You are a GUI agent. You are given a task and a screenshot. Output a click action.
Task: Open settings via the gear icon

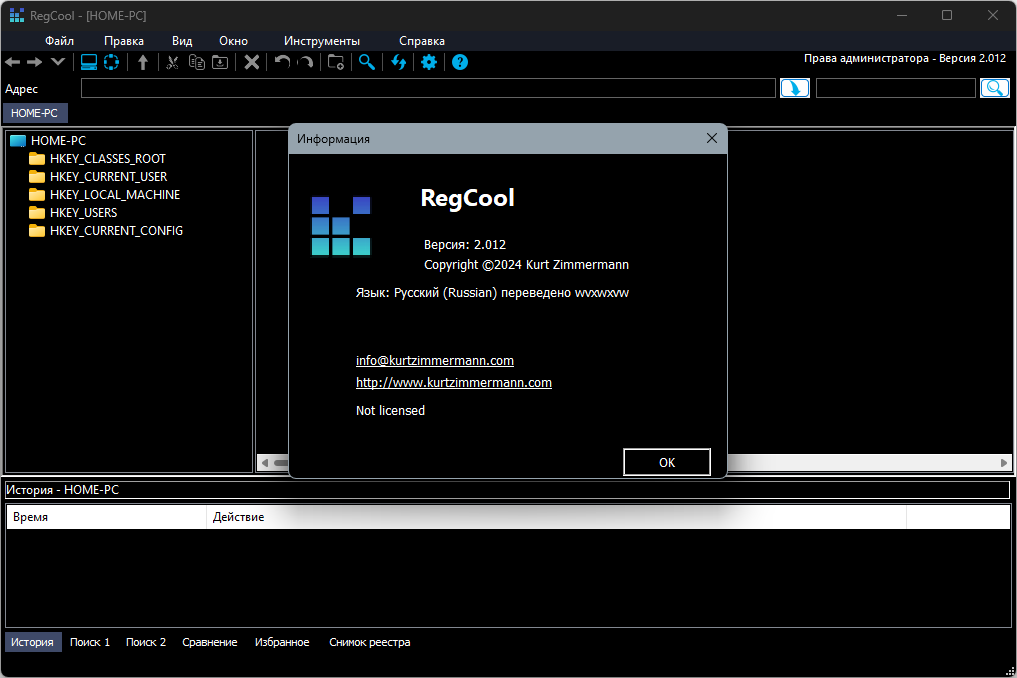point(429,62)
